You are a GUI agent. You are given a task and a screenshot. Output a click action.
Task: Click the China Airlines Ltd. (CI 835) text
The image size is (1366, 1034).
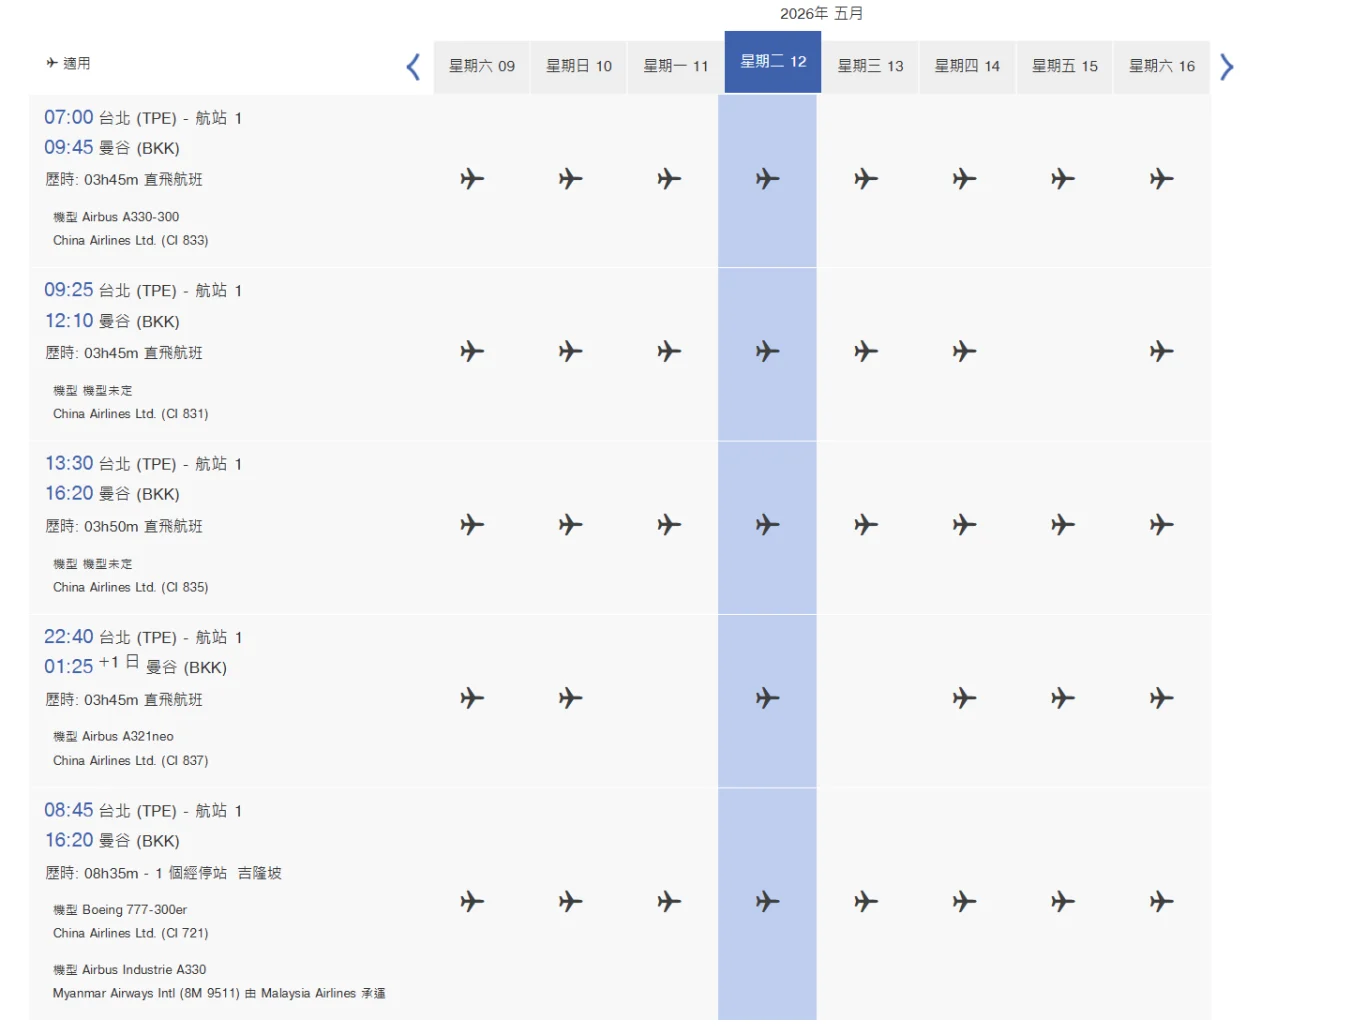point(131,587)
